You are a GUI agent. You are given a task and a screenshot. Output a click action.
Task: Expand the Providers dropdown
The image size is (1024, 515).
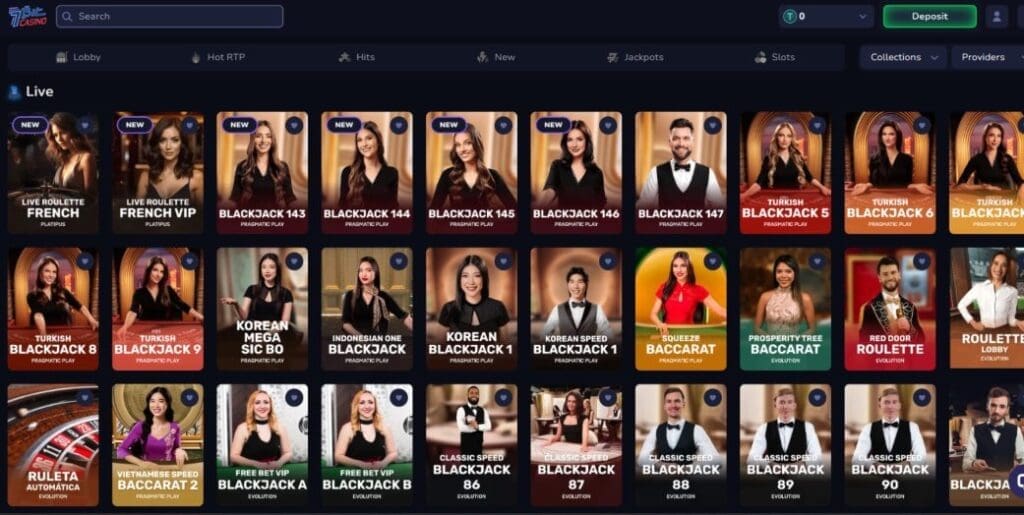[x=988, y=57]
